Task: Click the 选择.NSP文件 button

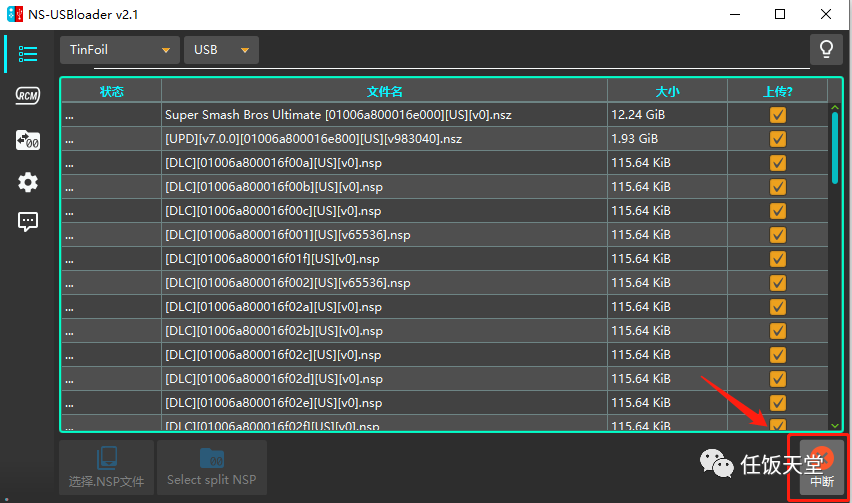Action: (x=106, y=467)
